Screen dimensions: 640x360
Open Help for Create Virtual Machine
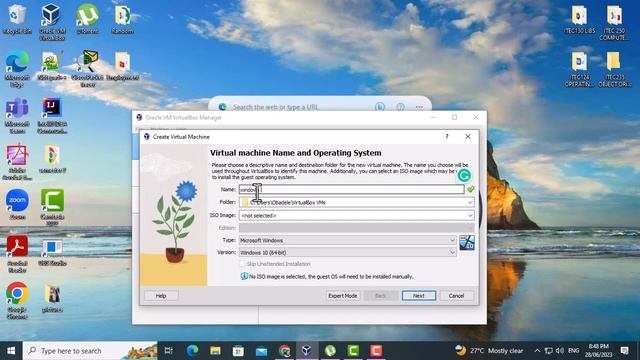[x=161, y=296]
